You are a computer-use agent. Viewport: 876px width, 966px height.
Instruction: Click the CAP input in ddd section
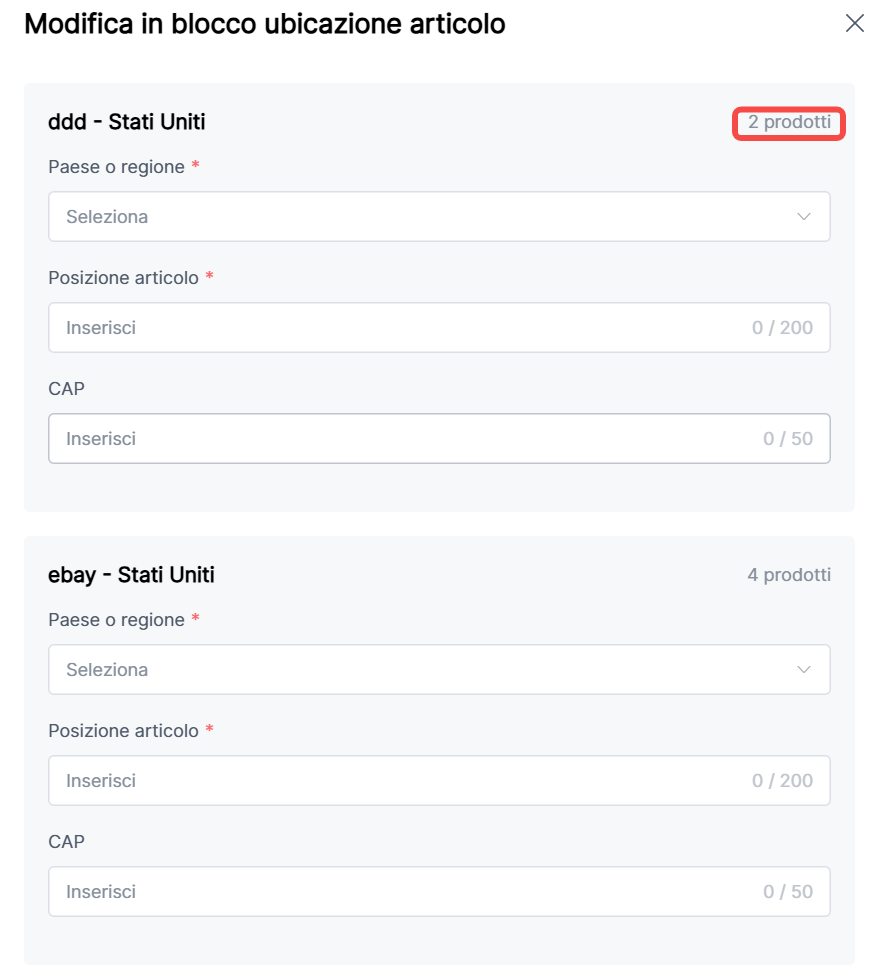click(x=400, y=439)
